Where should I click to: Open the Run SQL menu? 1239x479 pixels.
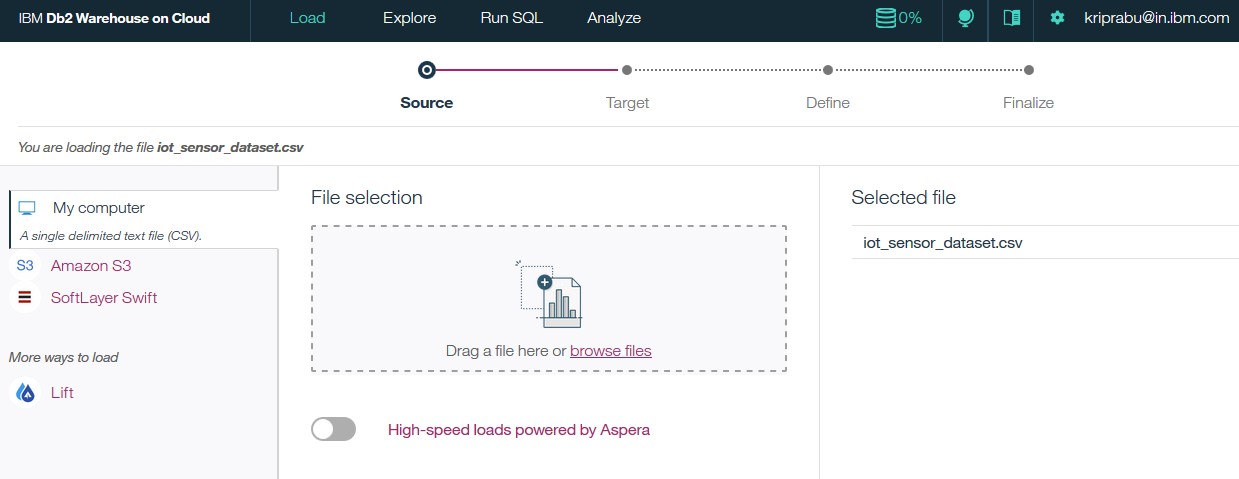511,18
